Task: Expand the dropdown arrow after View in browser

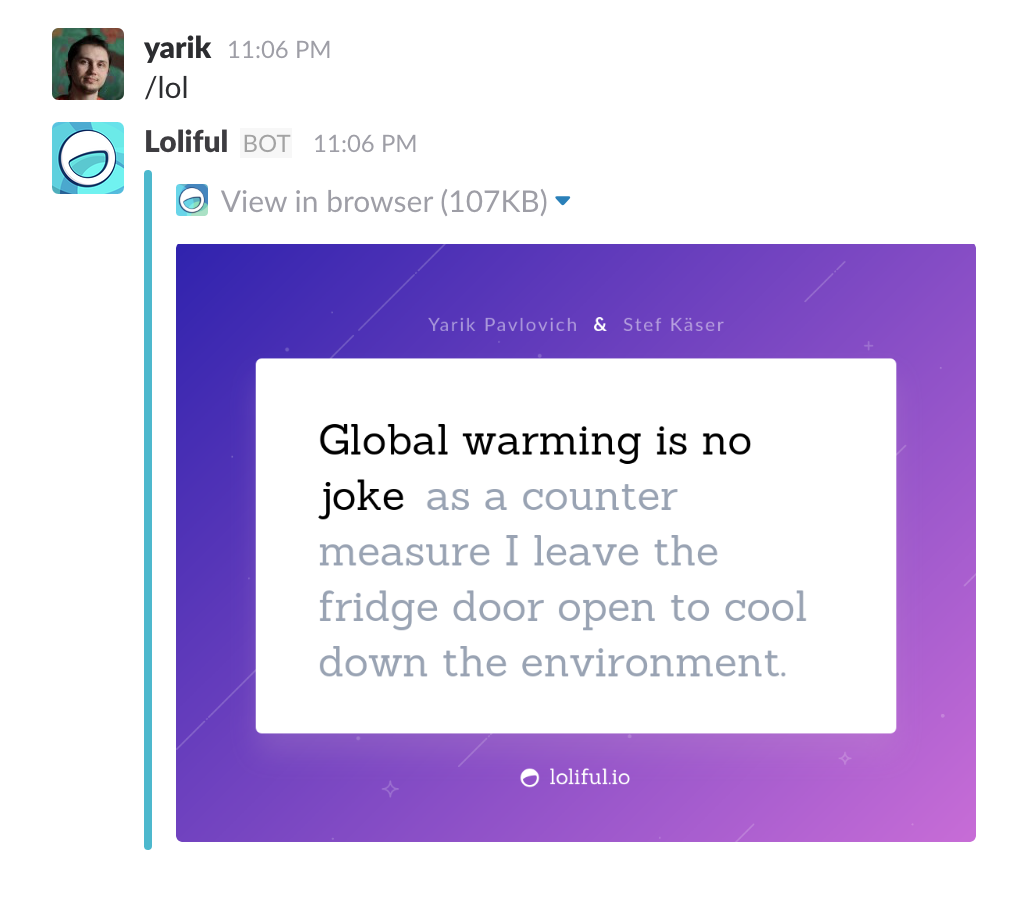Action: pyautogui.click(x=563, y=200)
